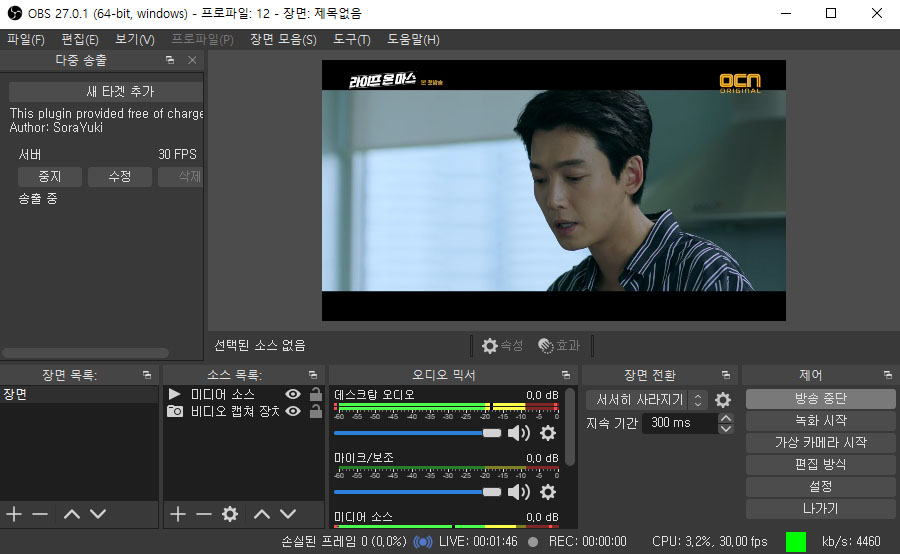Open source properties gear in source toolbar

[230, 514]
